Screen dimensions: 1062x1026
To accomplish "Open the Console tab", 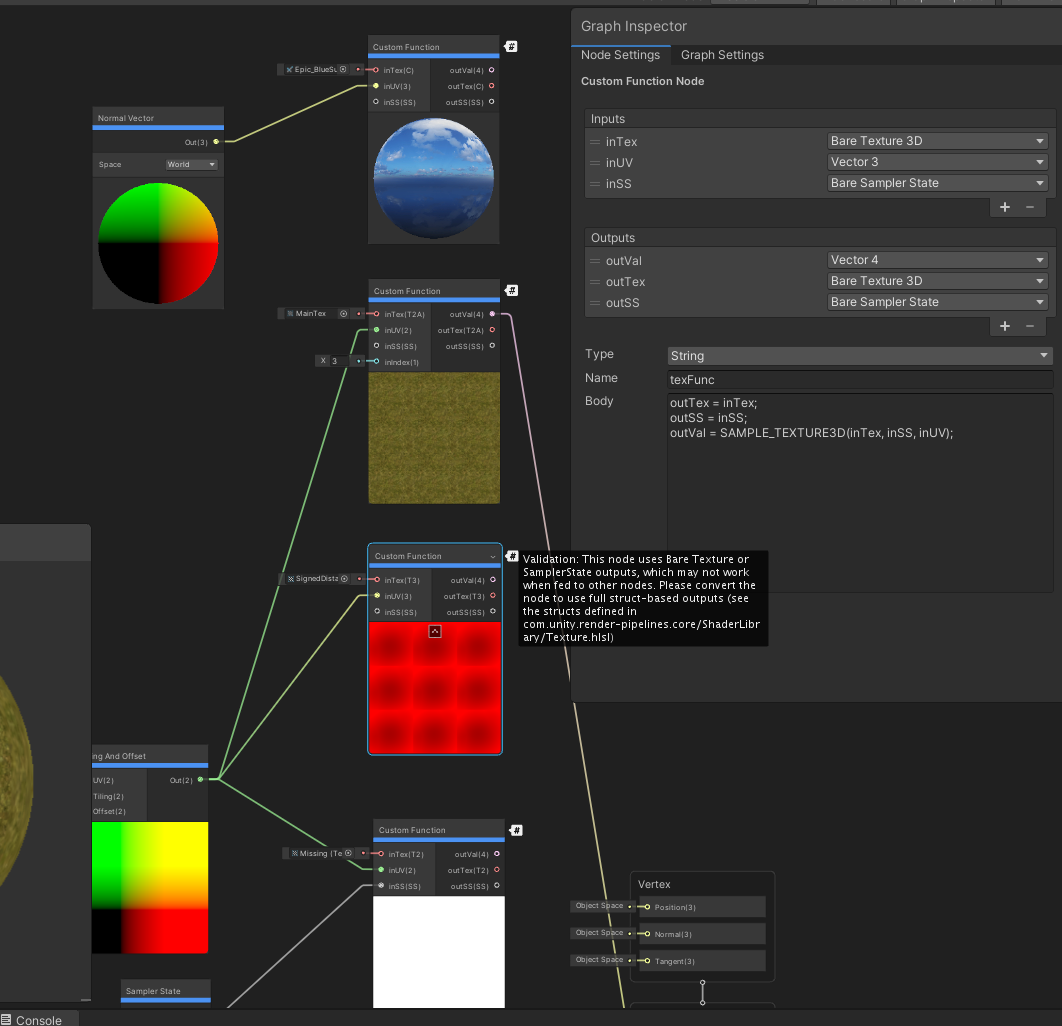I will coord(39,1019).
